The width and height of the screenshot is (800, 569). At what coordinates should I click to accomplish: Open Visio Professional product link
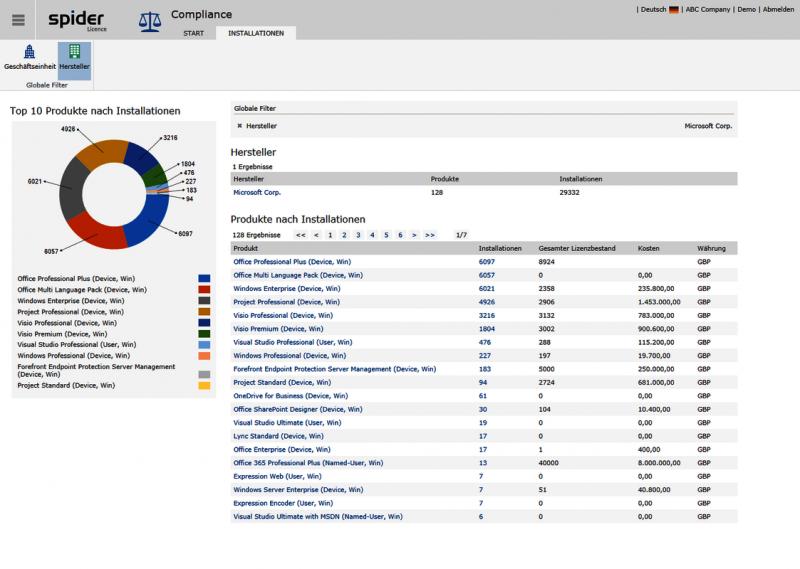click(283, 315)
